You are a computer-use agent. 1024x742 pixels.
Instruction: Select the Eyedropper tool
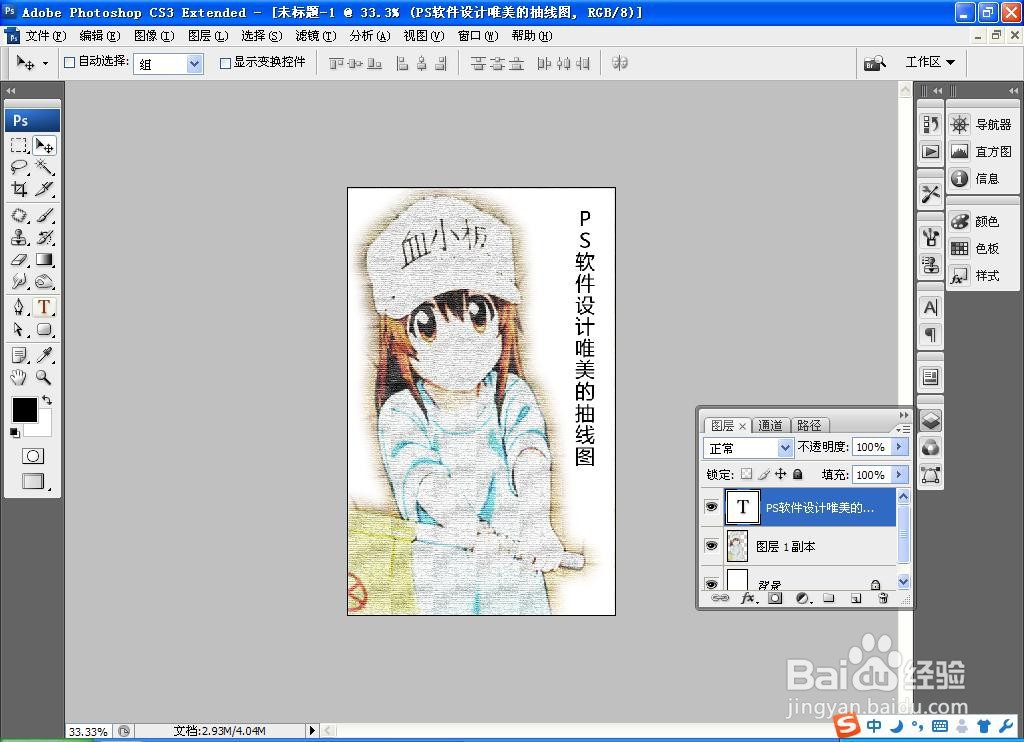(44, 355)
